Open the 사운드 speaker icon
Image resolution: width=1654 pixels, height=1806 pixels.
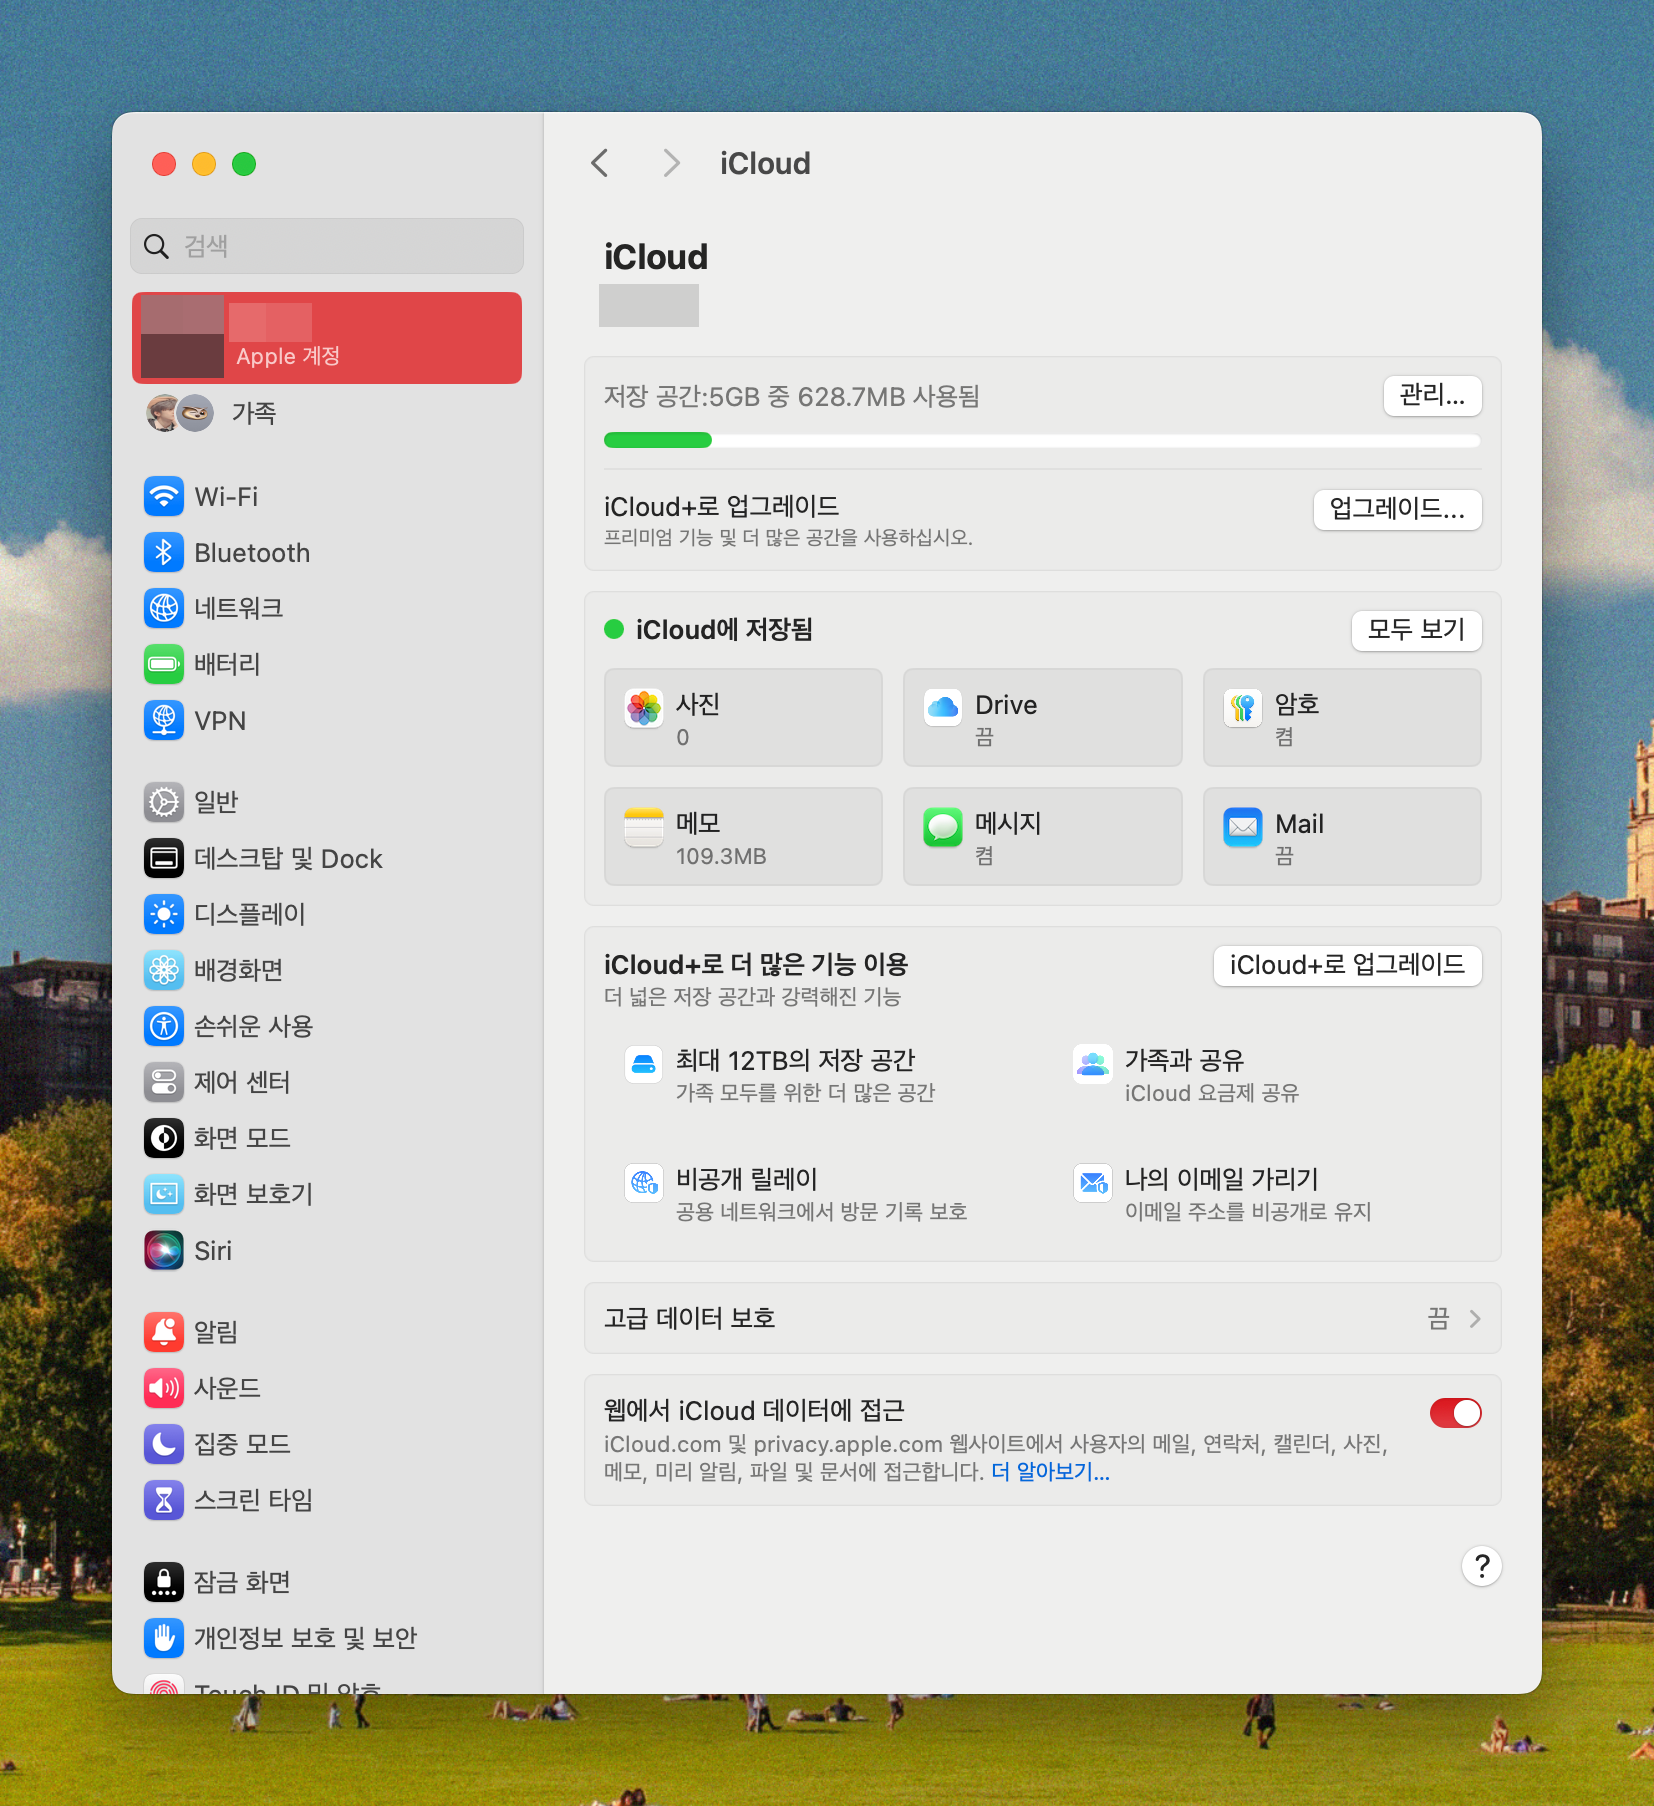(164, 1388)
